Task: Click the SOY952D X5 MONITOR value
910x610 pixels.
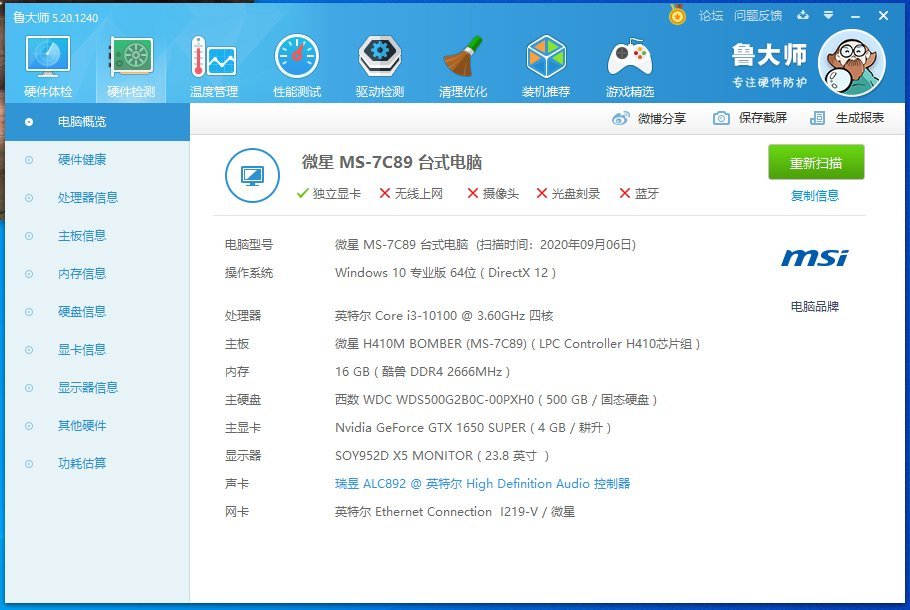Action: point(442,456)
